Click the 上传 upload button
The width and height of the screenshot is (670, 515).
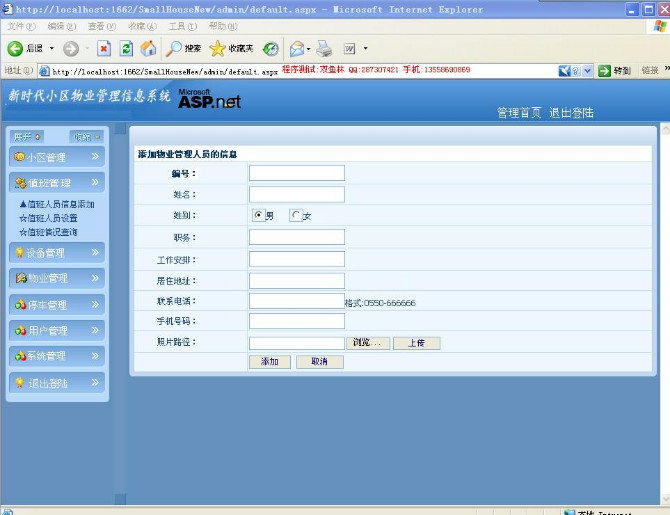[x=417, y=343]
